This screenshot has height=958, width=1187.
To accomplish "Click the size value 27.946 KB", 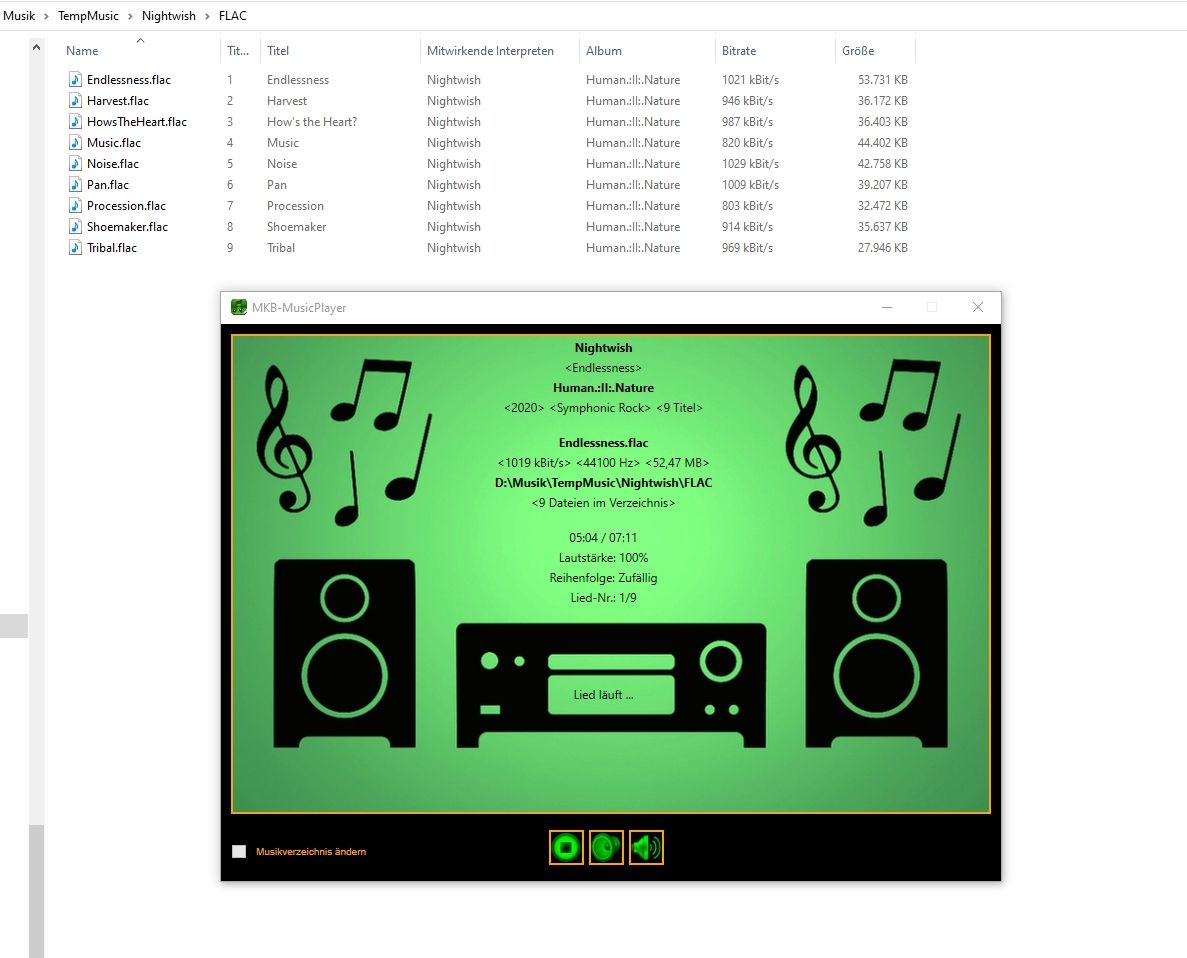I will coord(883,248).
